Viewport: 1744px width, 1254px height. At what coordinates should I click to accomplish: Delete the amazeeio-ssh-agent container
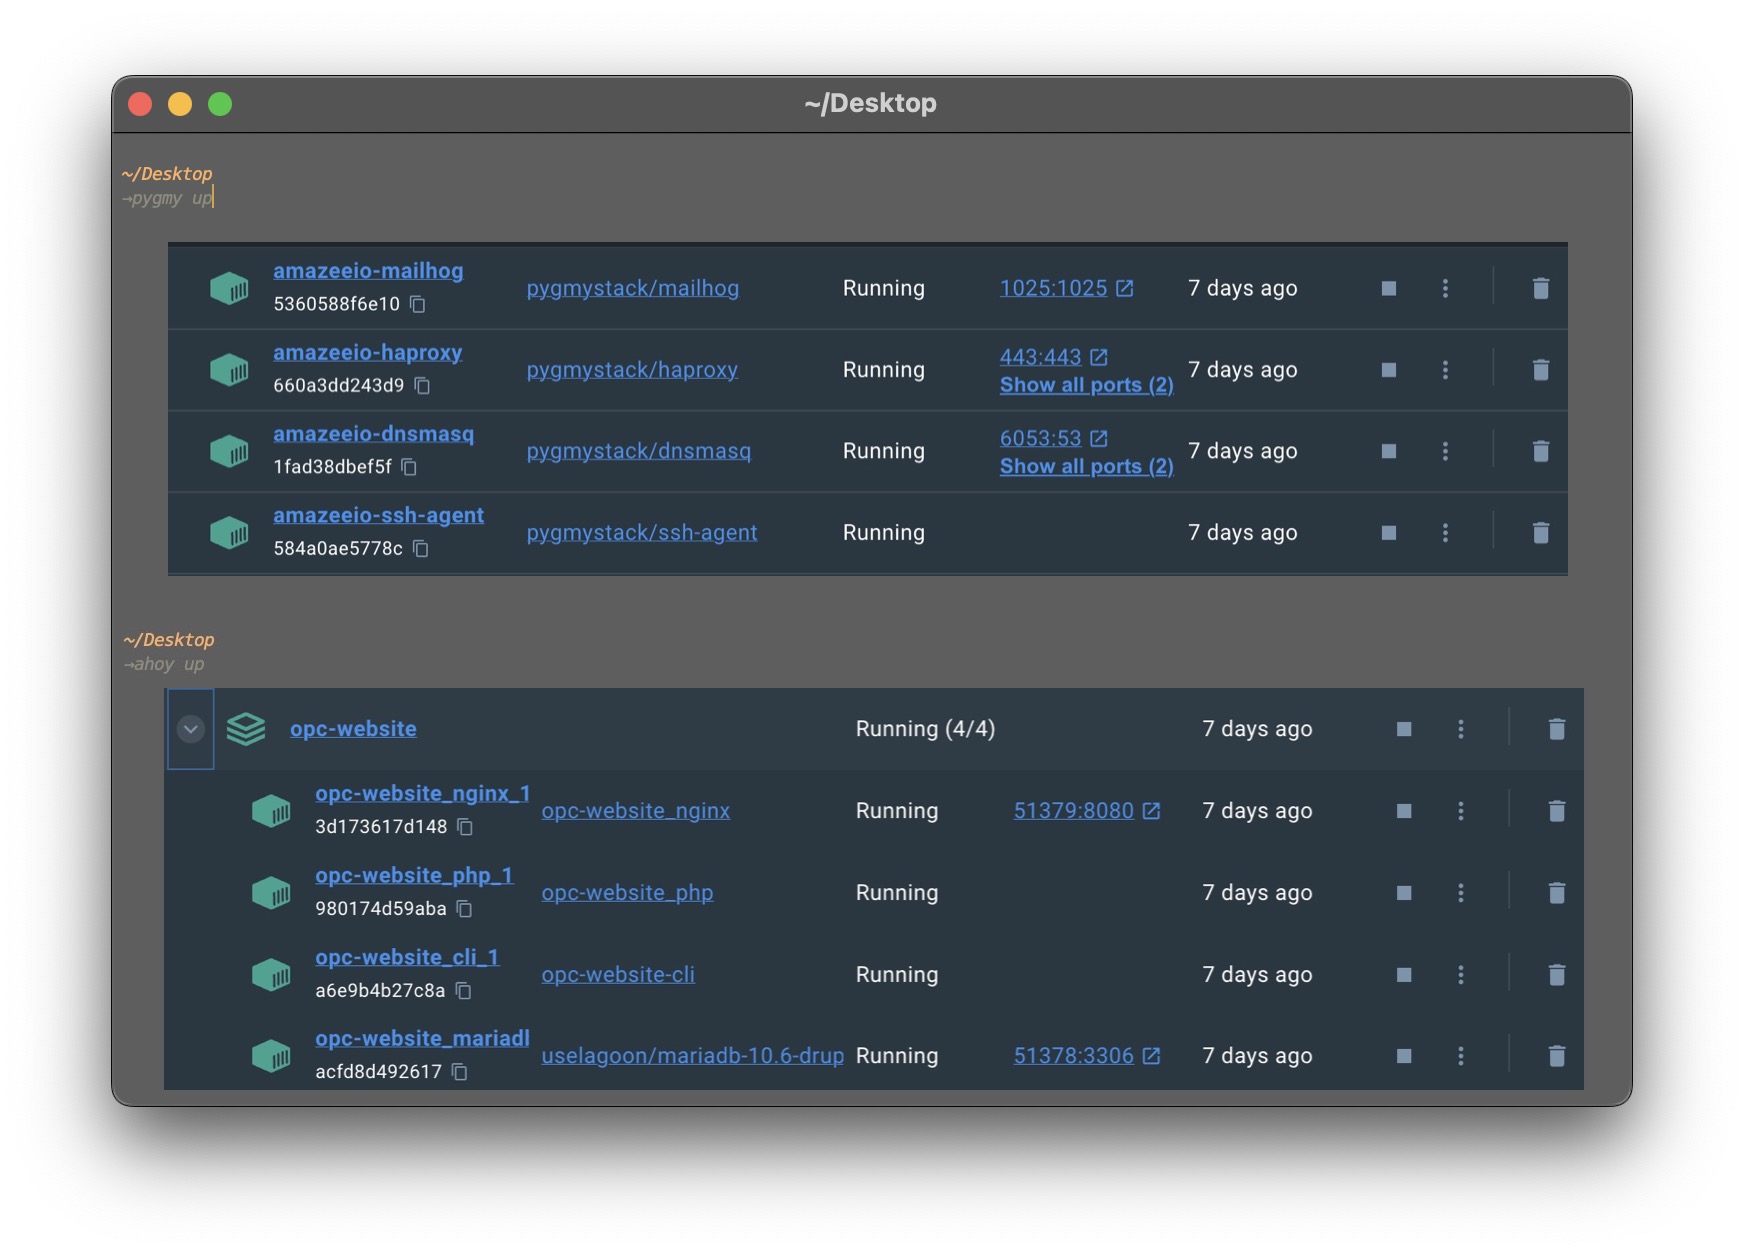[1540, 533]
